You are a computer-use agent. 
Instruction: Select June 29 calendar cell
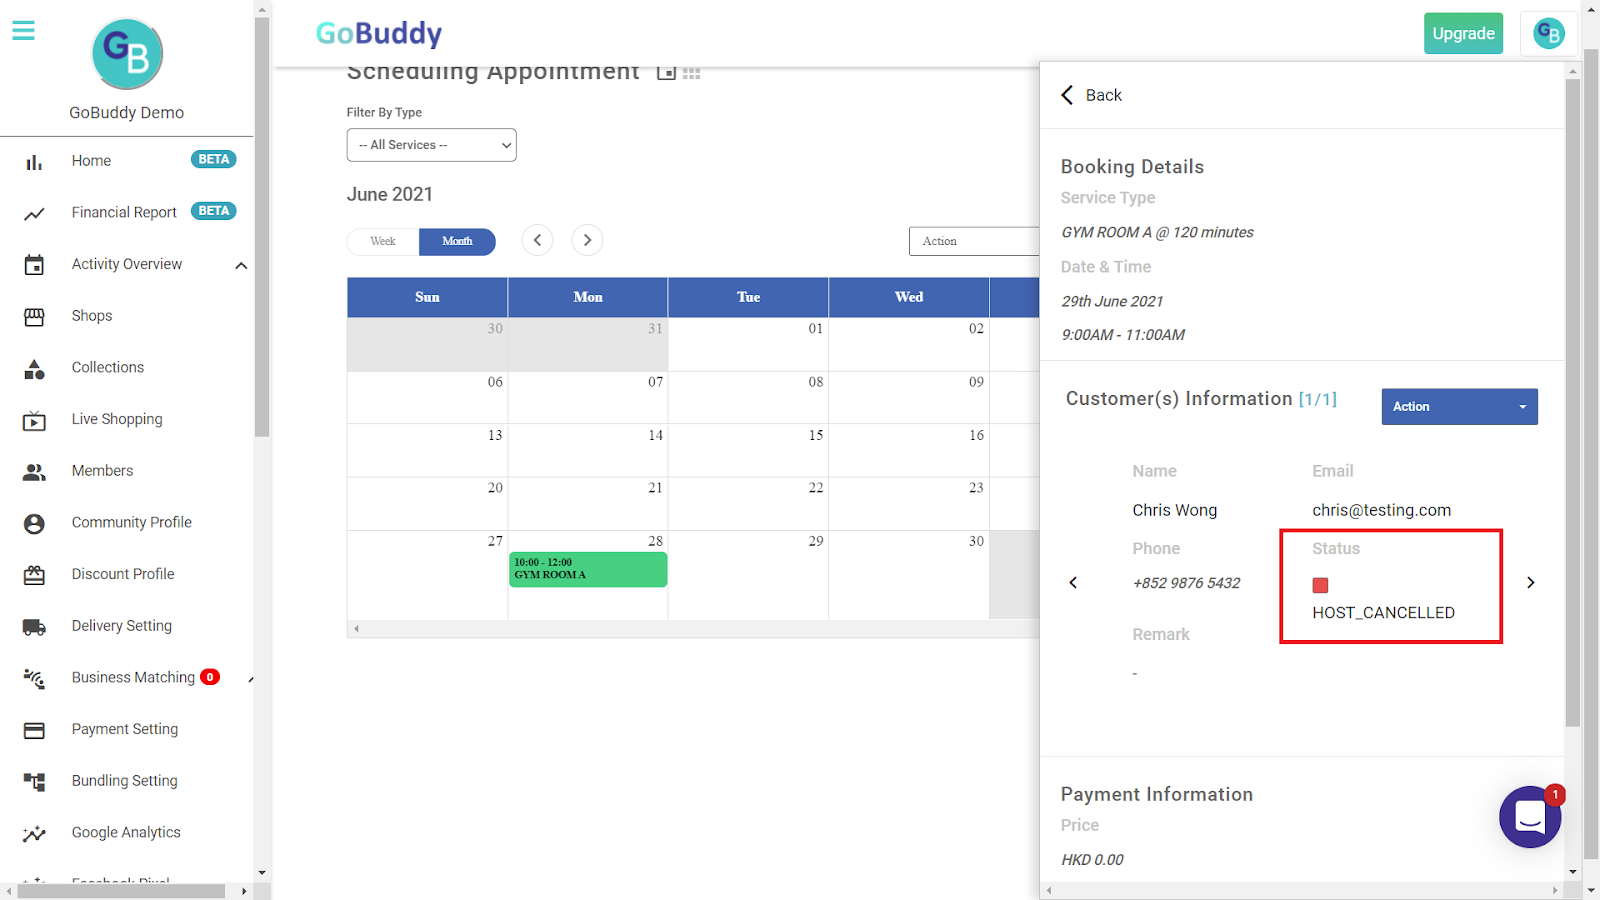[x=748, y=575]
